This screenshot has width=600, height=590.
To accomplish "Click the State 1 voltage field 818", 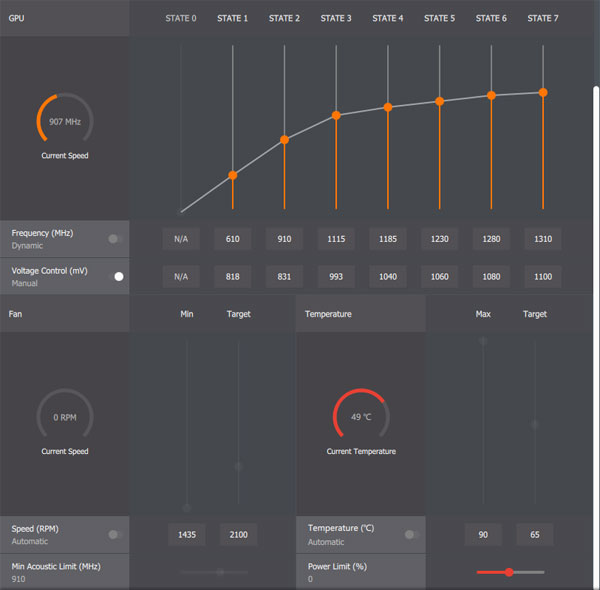I will coord(233,277).
